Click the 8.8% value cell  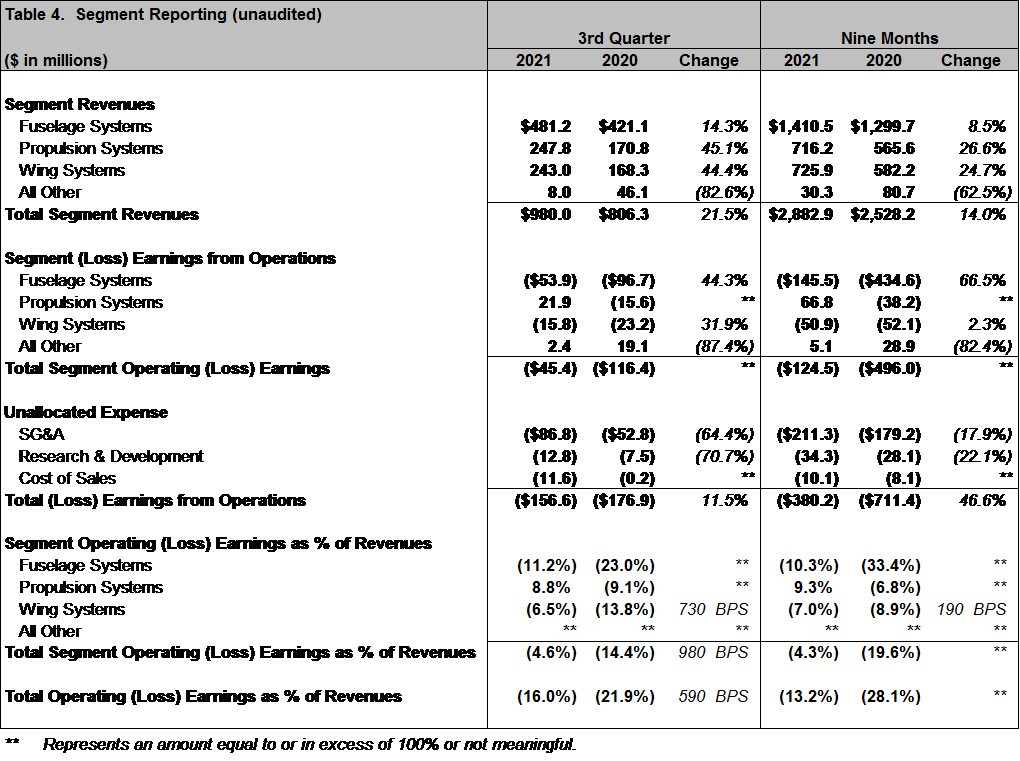click(x=557, y=587)
